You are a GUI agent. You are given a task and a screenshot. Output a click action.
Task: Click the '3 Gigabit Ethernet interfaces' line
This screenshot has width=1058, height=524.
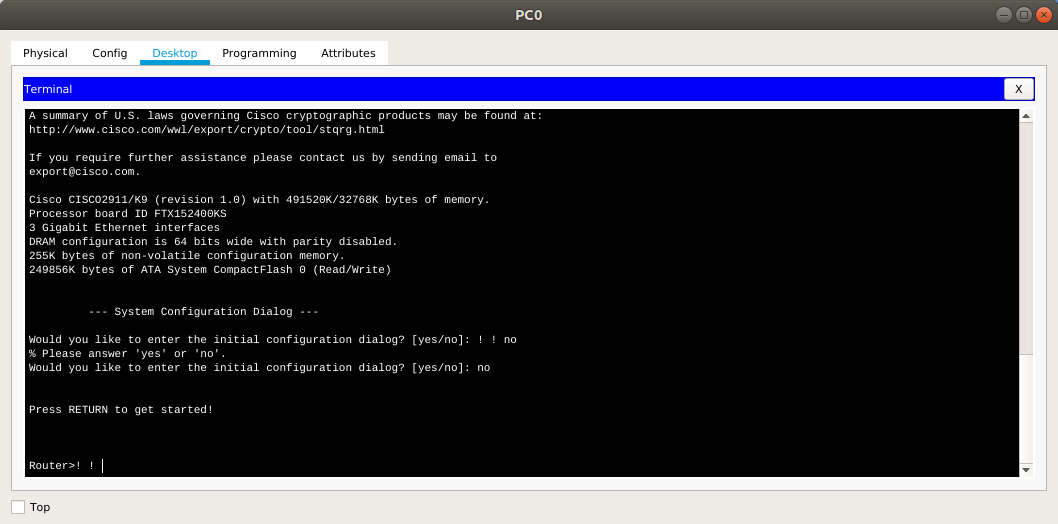[x=124, y=228]
